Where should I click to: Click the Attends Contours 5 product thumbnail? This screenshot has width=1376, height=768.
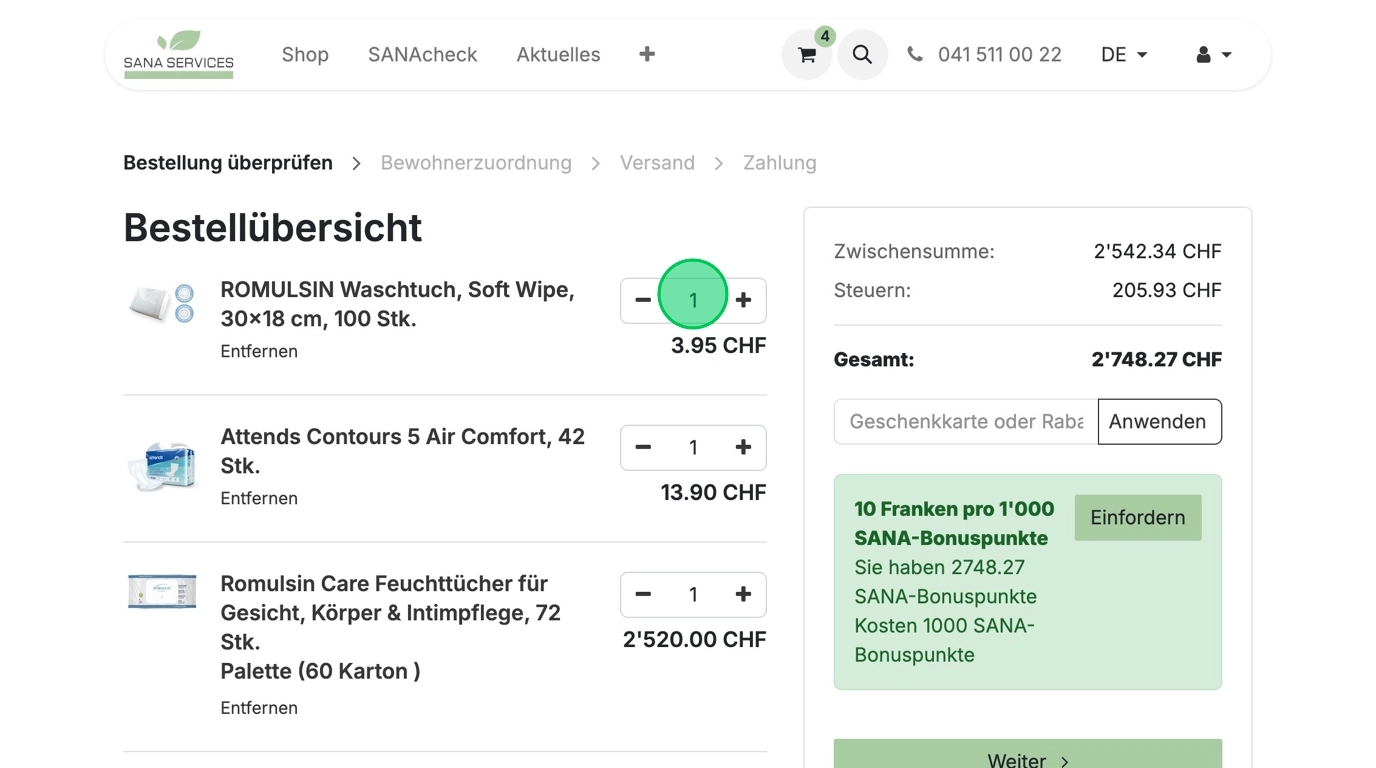click(161, 466)
